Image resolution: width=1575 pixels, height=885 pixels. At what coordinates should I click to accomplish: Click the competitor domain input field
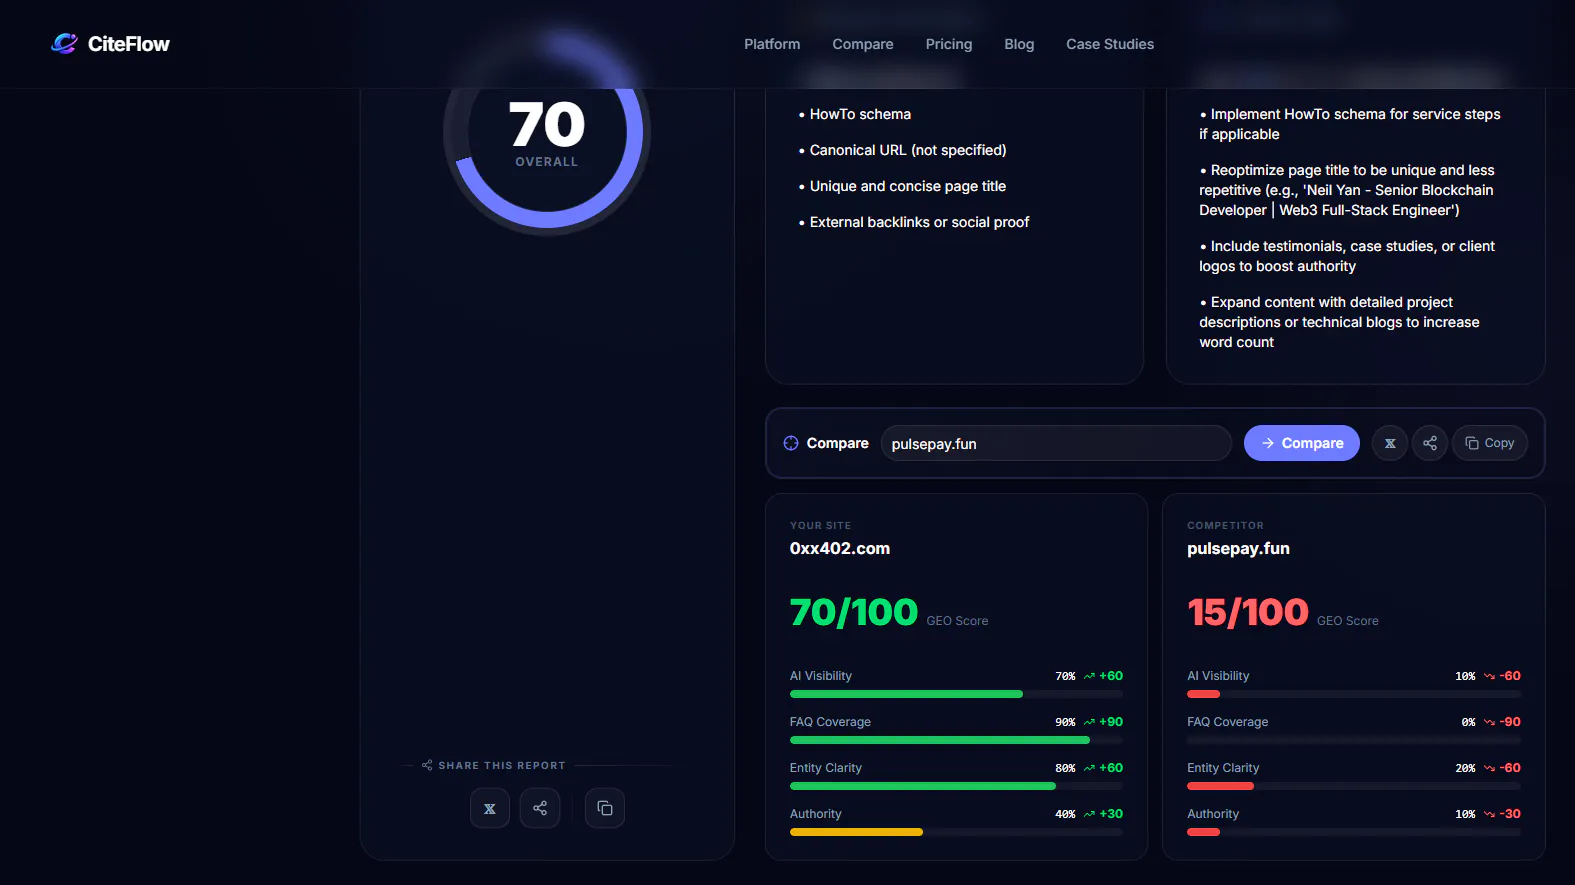1056,443
